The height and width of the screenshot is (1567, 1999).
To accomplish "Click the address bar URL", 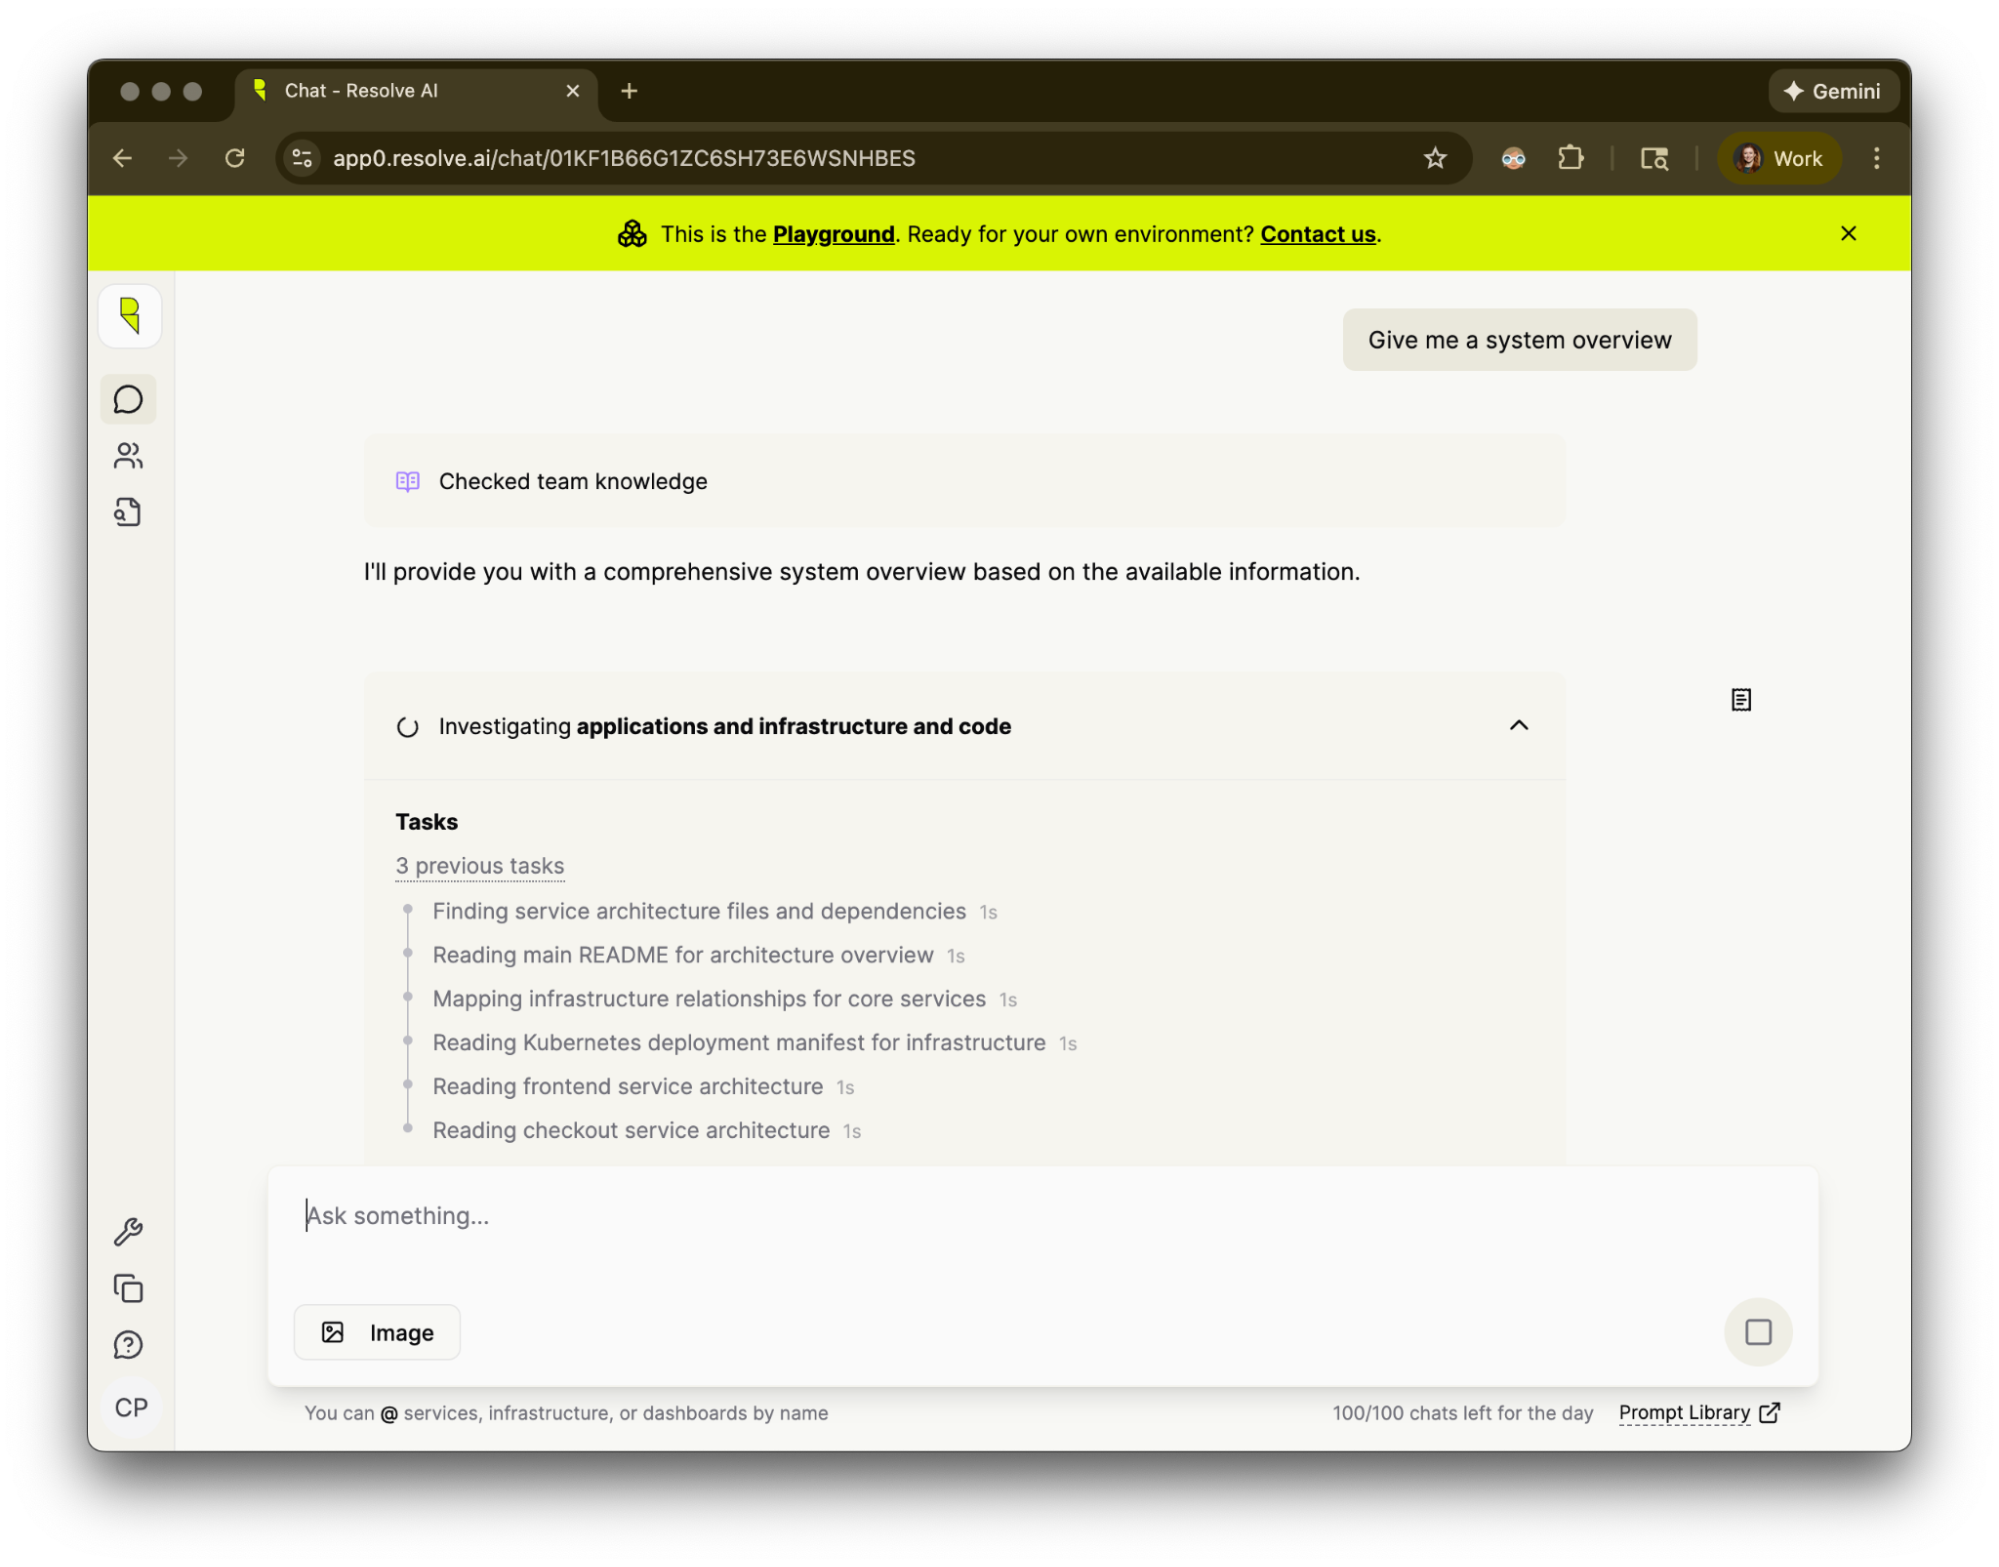I will click(624, 158).
